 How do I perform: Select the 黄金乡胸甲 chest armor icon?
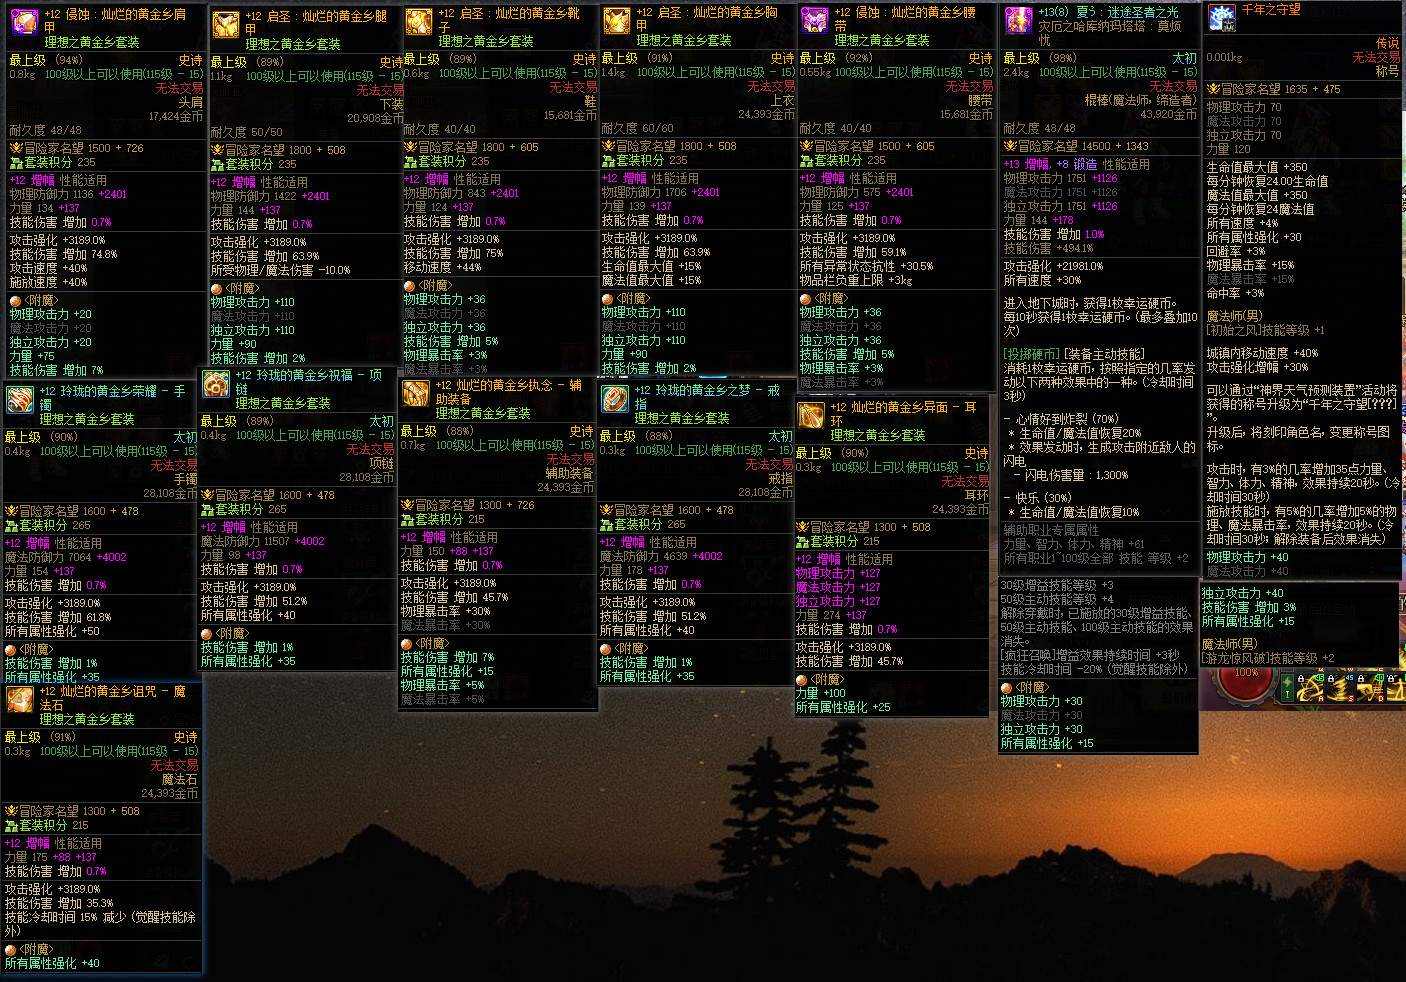[x=617, y=21]
